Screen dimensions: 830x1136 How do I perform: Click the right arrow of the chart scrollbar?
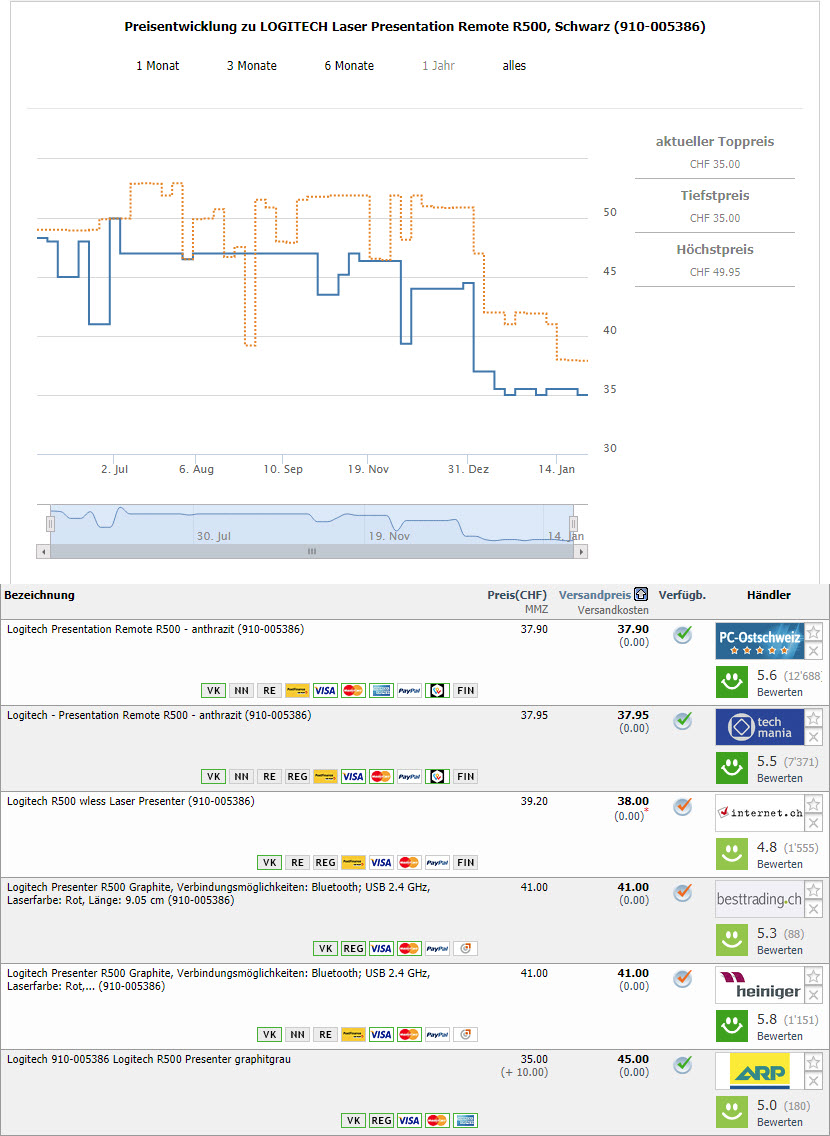[x=581, y=551]
